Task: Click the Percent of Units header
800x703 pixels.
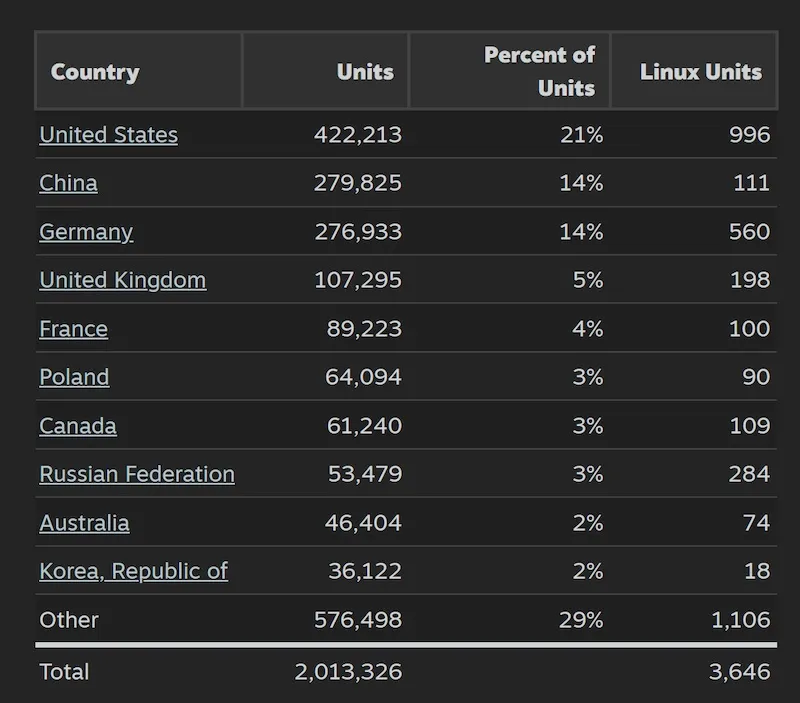Action: pyautogui.click(x=540, y=71)
